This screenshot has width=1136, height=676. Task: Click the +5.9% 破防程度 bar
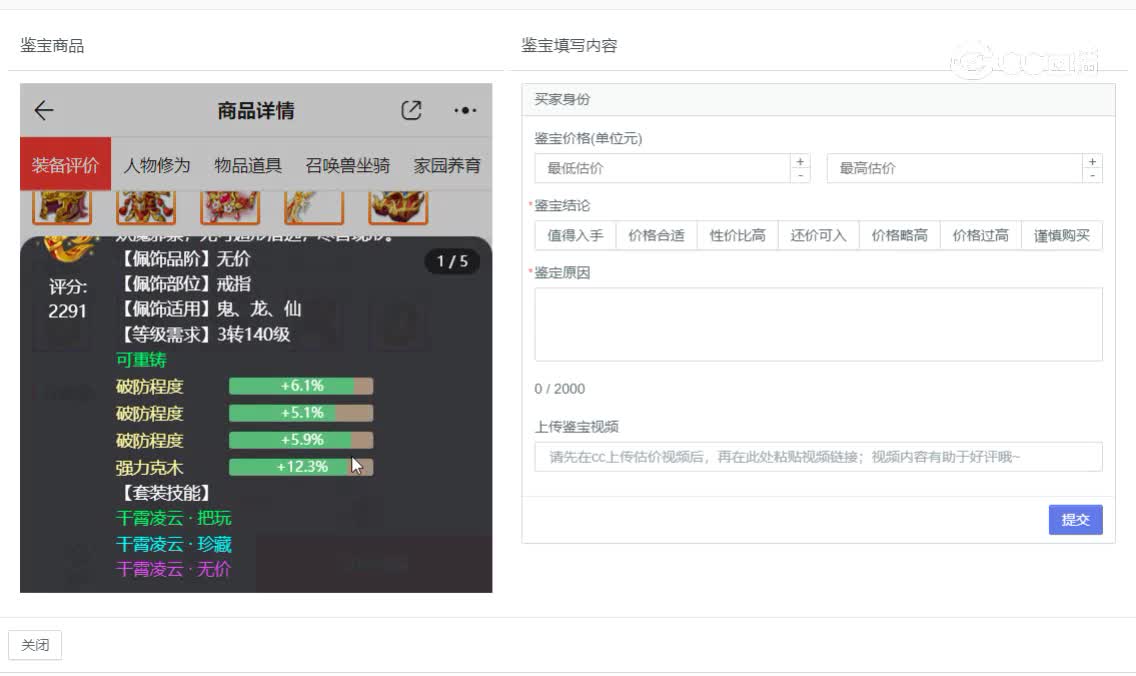pos(301,440)
